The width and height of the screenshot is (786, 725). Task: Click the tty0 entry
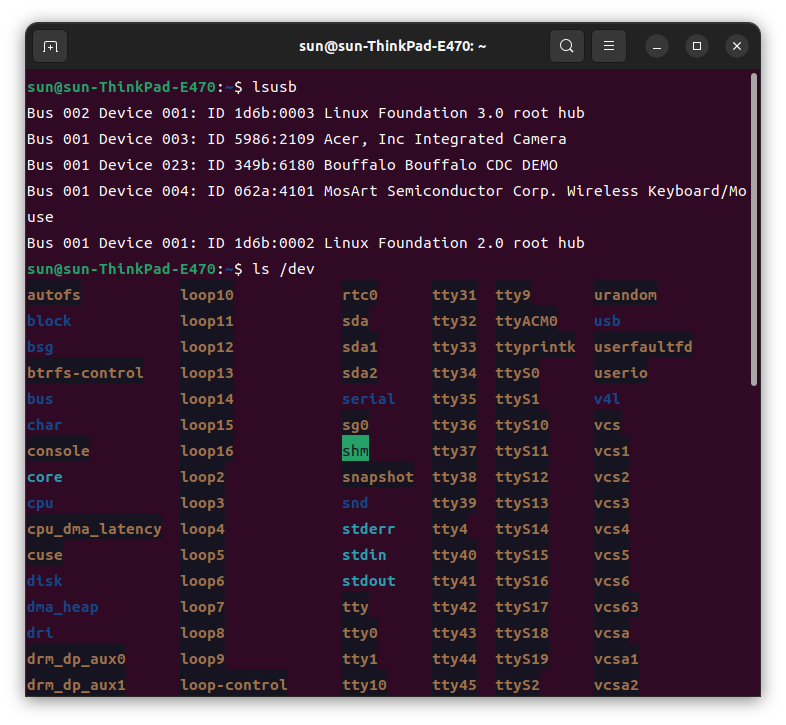360,633
